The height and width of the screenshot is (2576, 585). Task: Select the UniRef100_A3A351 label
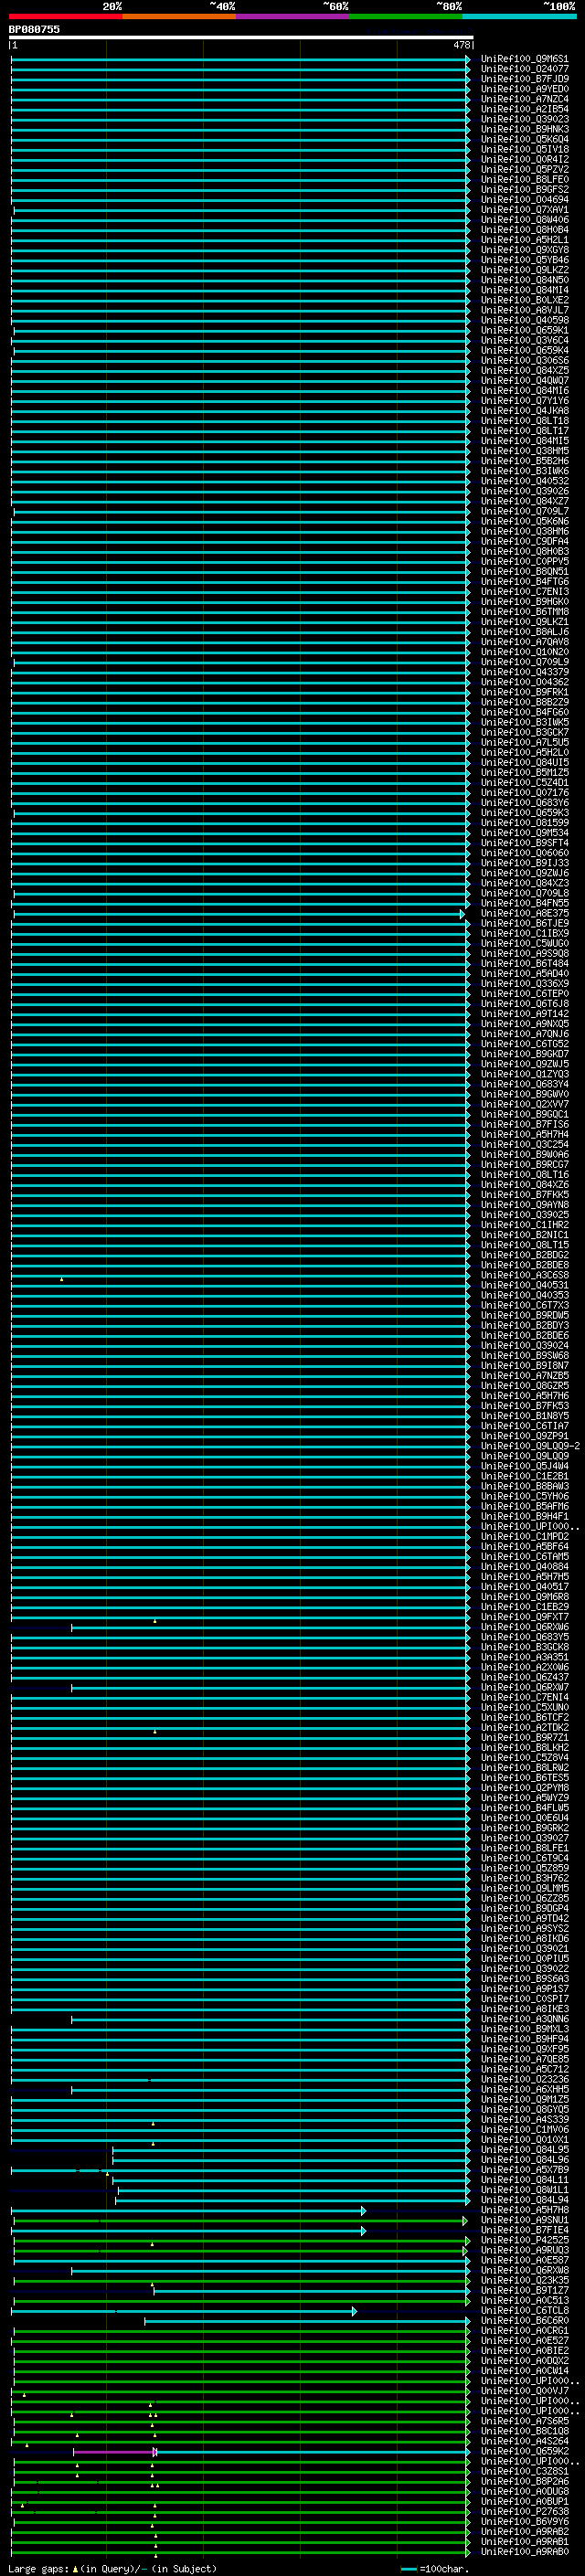click(x=525, y=1657)
